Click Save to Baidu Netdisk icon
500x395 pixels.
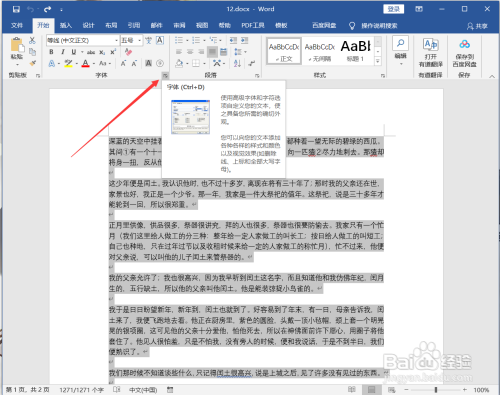pos(464,52)
